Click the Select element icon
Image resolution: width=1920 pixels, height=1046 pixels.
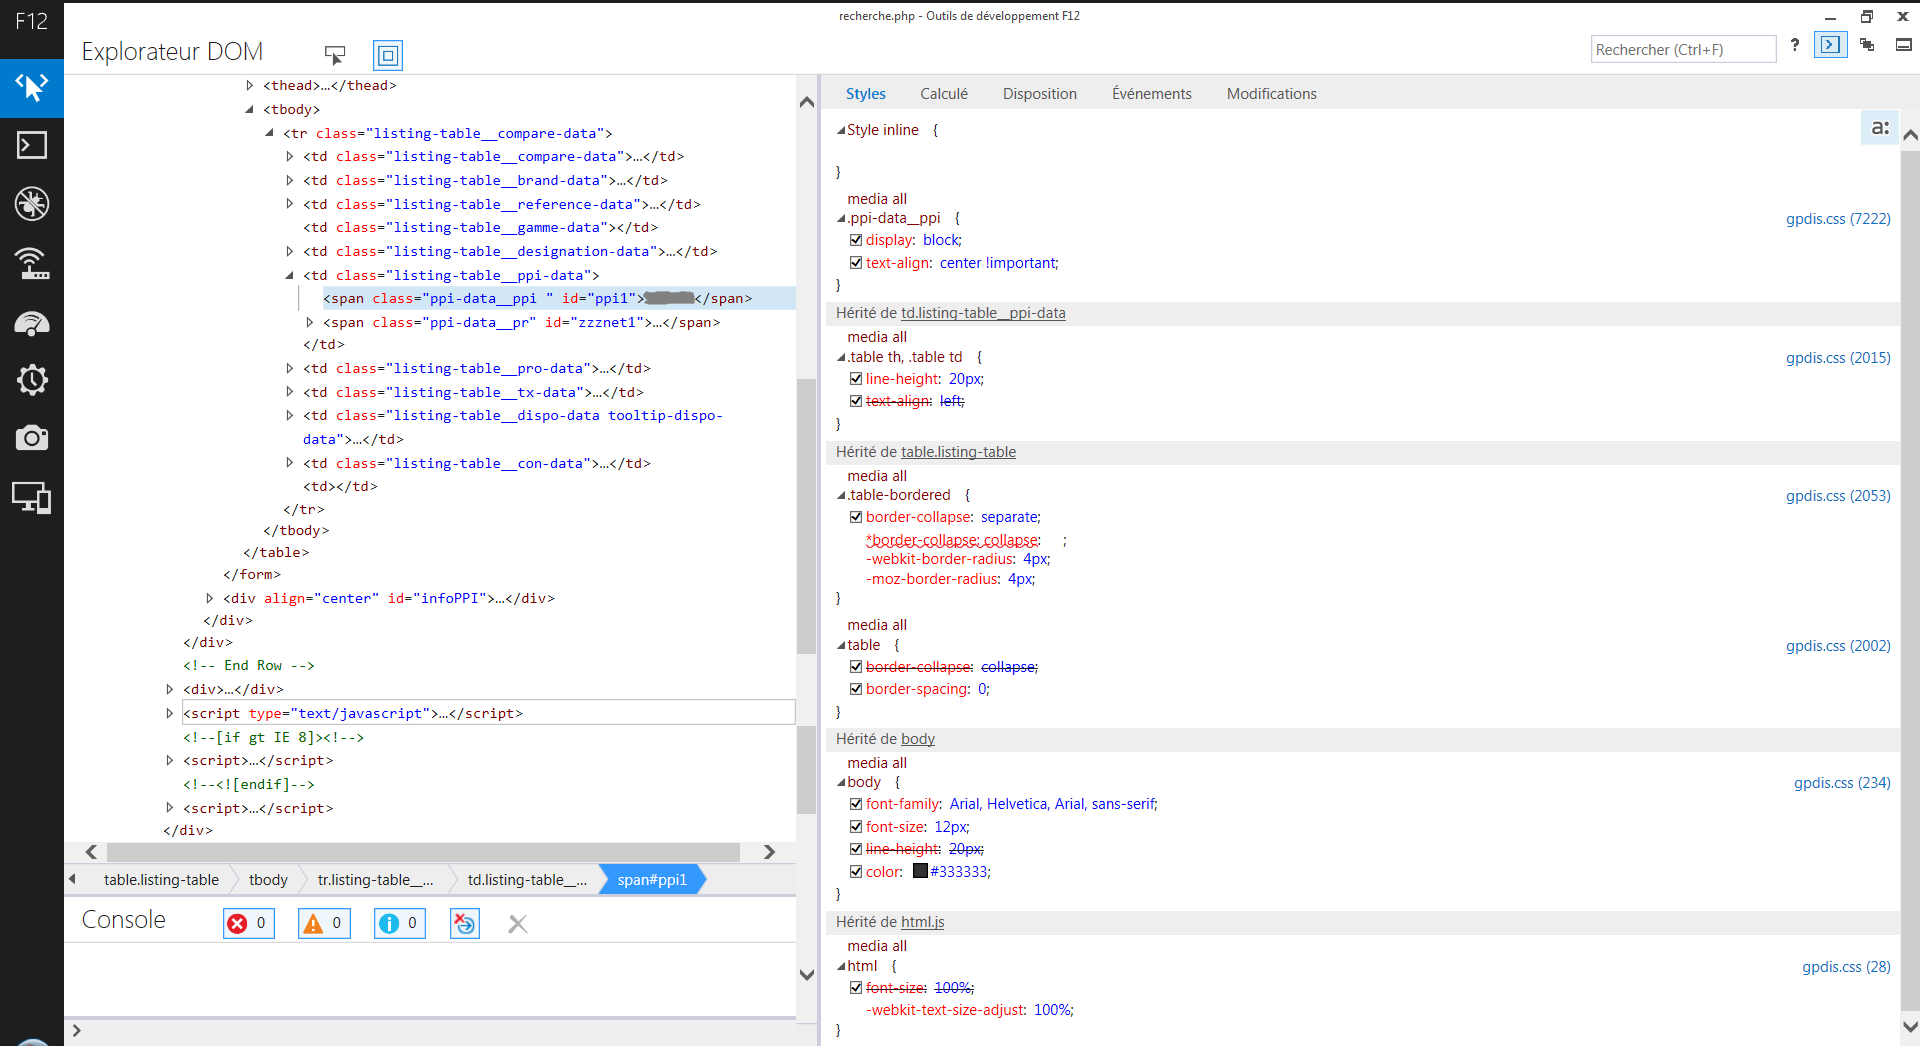tap(335, 55)
